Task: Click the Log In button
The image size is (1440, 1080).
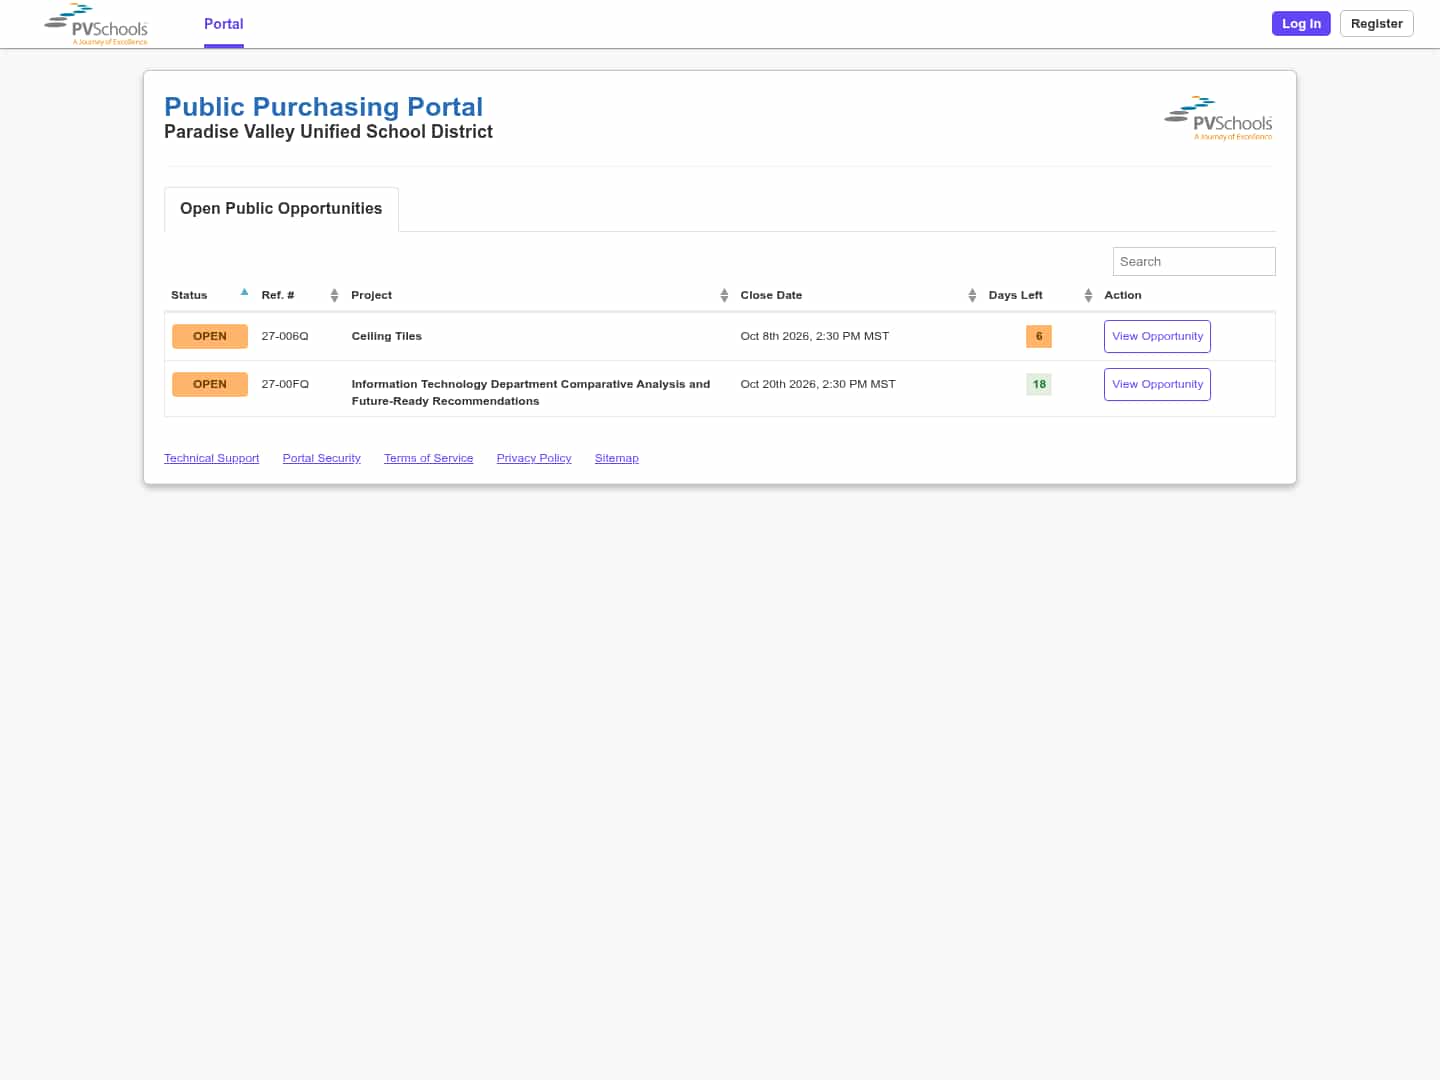Action: (1301, 24)
